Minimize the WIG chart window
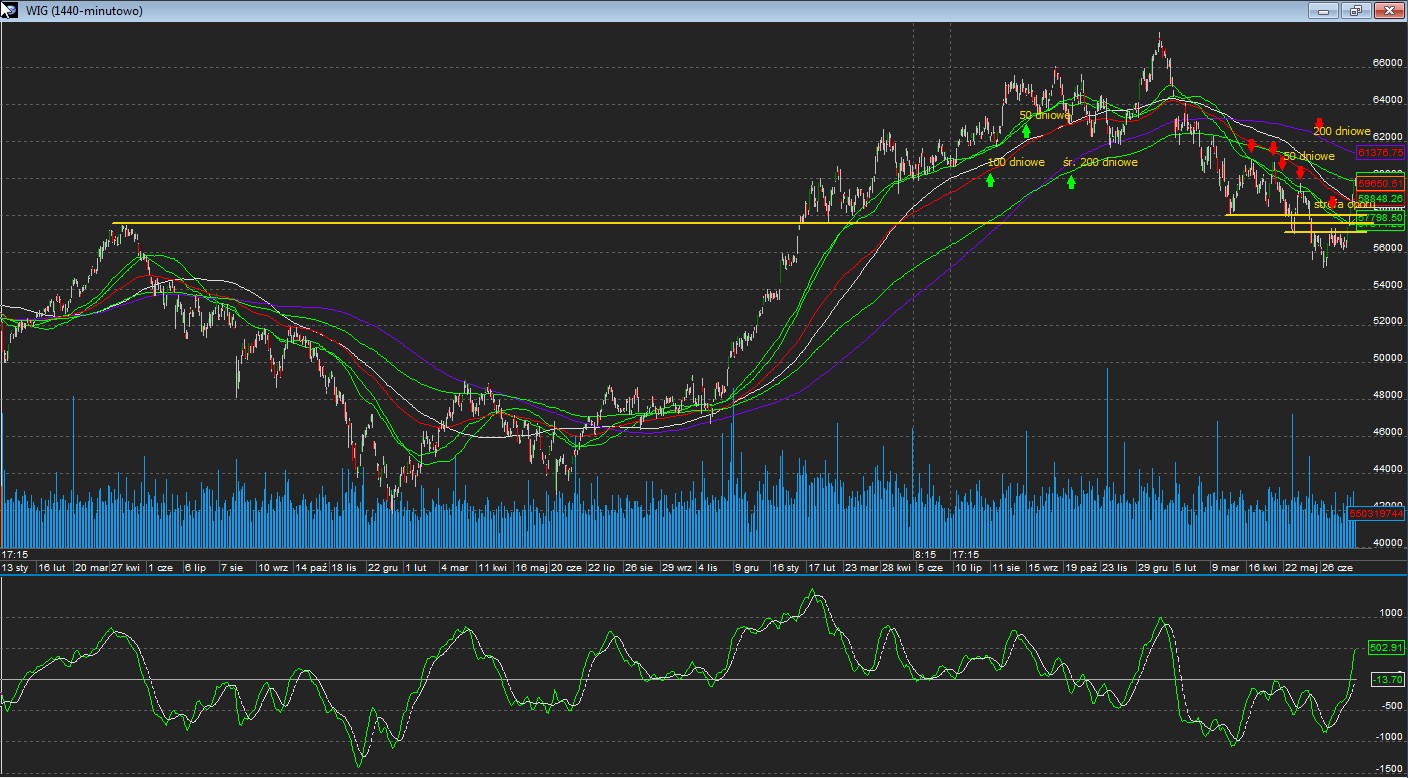Viewport: 1408px width, 778px height. click(1324, 11)
